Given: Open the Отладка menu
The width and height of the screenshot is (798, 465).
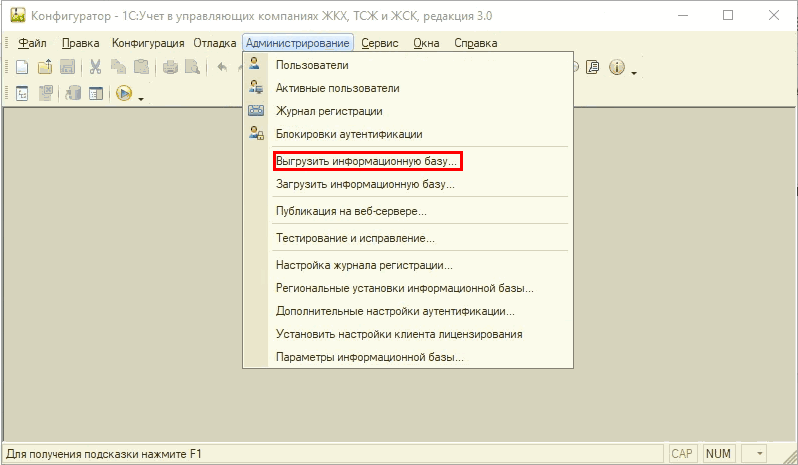Looking at the screenshot, I should pyautogui.click(x=215, y=43).
